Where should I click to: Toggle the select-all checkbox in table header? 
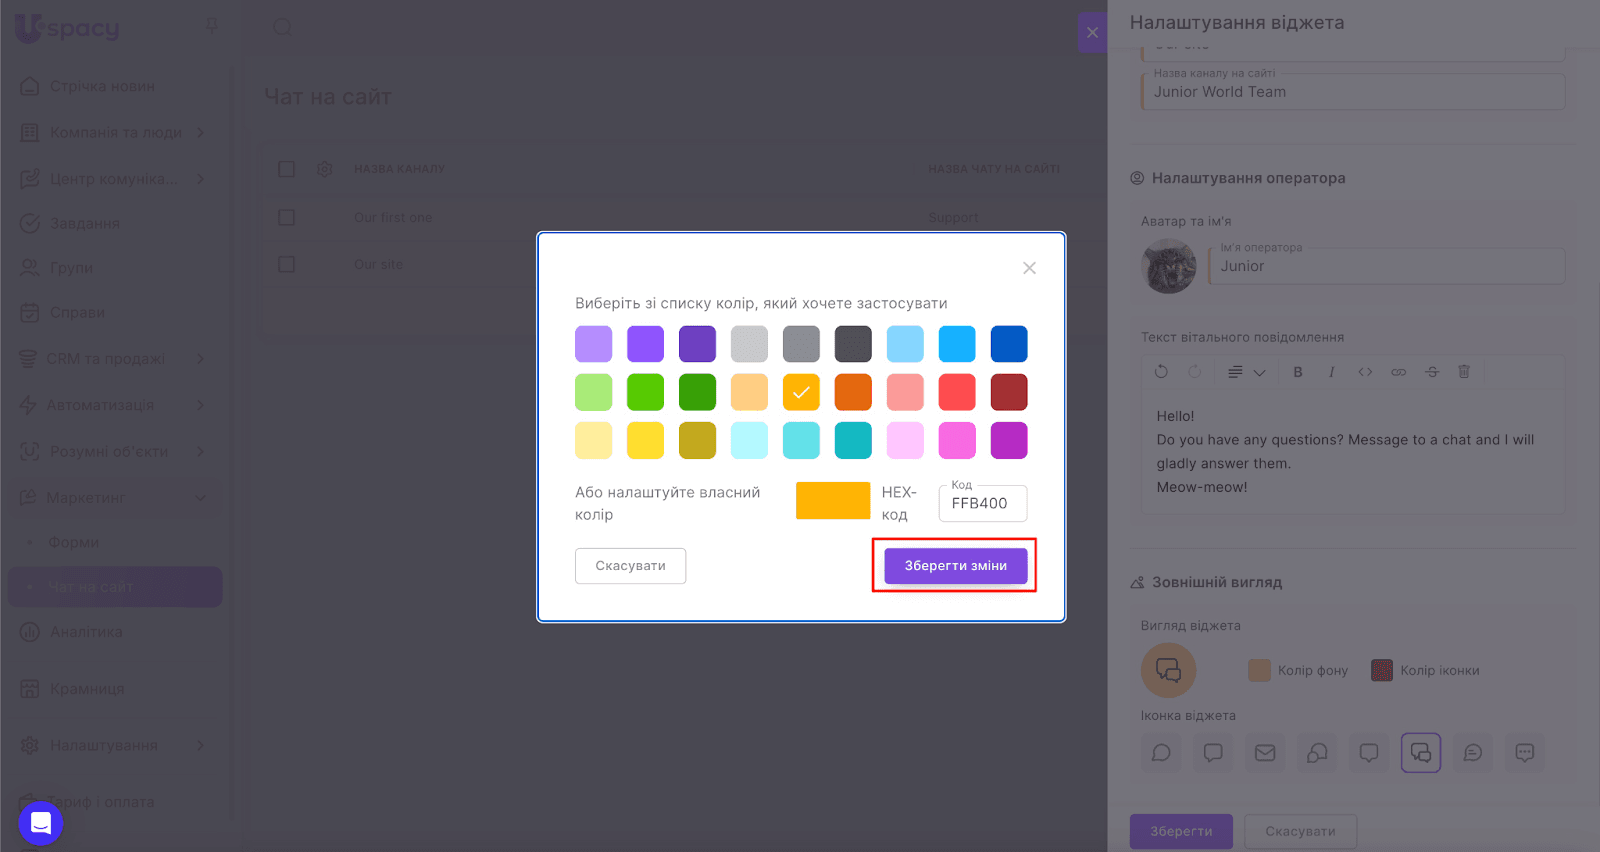click(287, 169)
